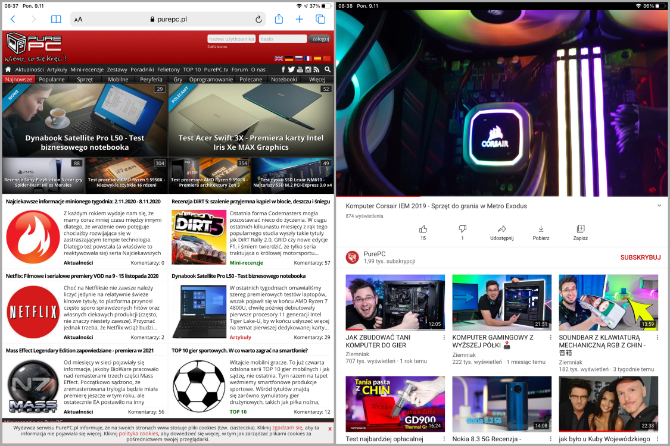Show all Safari tabs overview icon
The image size is (670, 446).
(320, 19)
